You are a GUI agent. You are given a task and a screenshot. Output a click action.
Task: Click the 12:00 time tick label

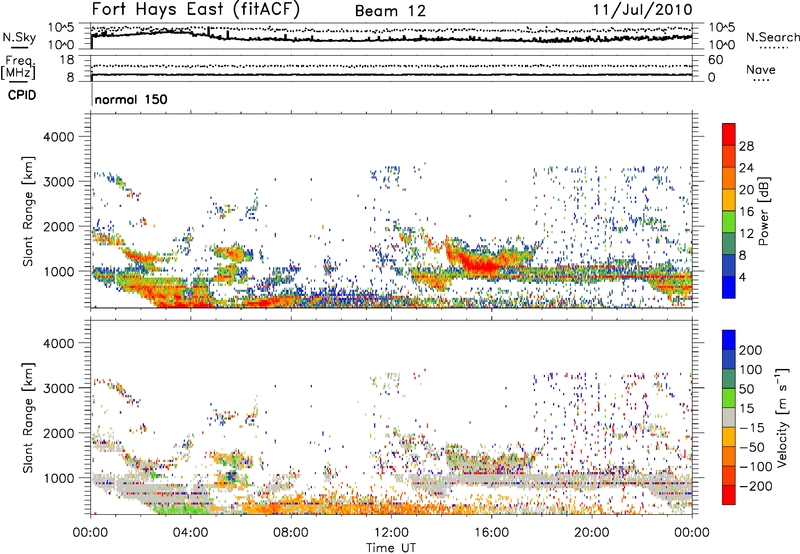click(391, 533)
